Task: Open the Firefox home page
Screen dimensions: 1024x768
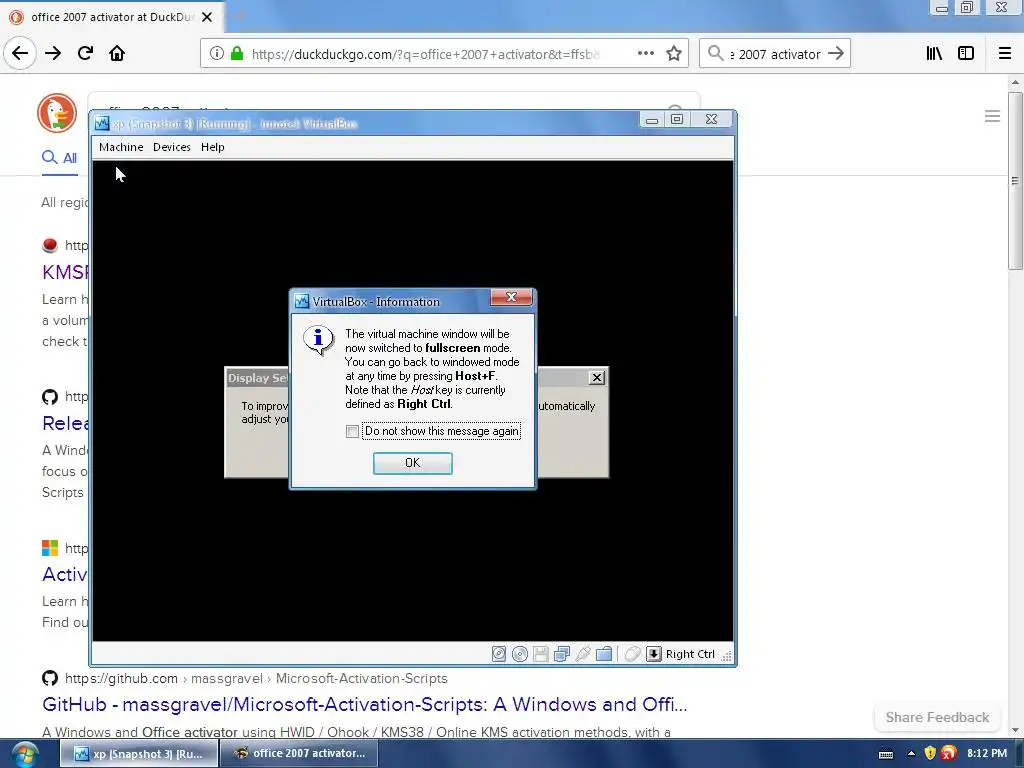Action: coord(117,53)
